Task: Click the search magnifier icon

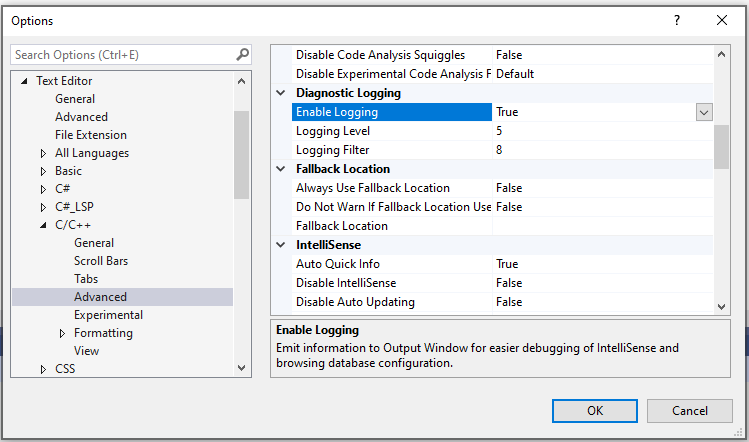Action: click(242, 55)
